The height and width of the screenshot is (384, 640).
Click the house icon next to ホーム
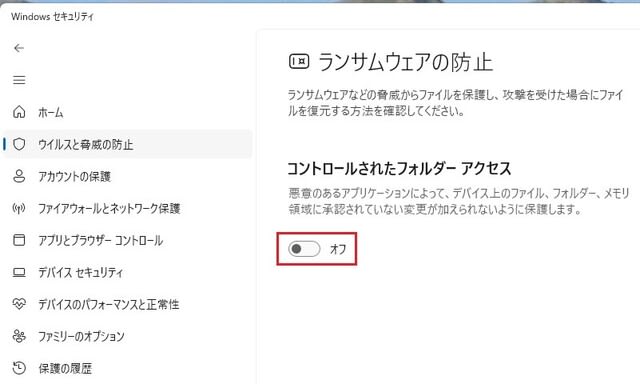[19, 112]
